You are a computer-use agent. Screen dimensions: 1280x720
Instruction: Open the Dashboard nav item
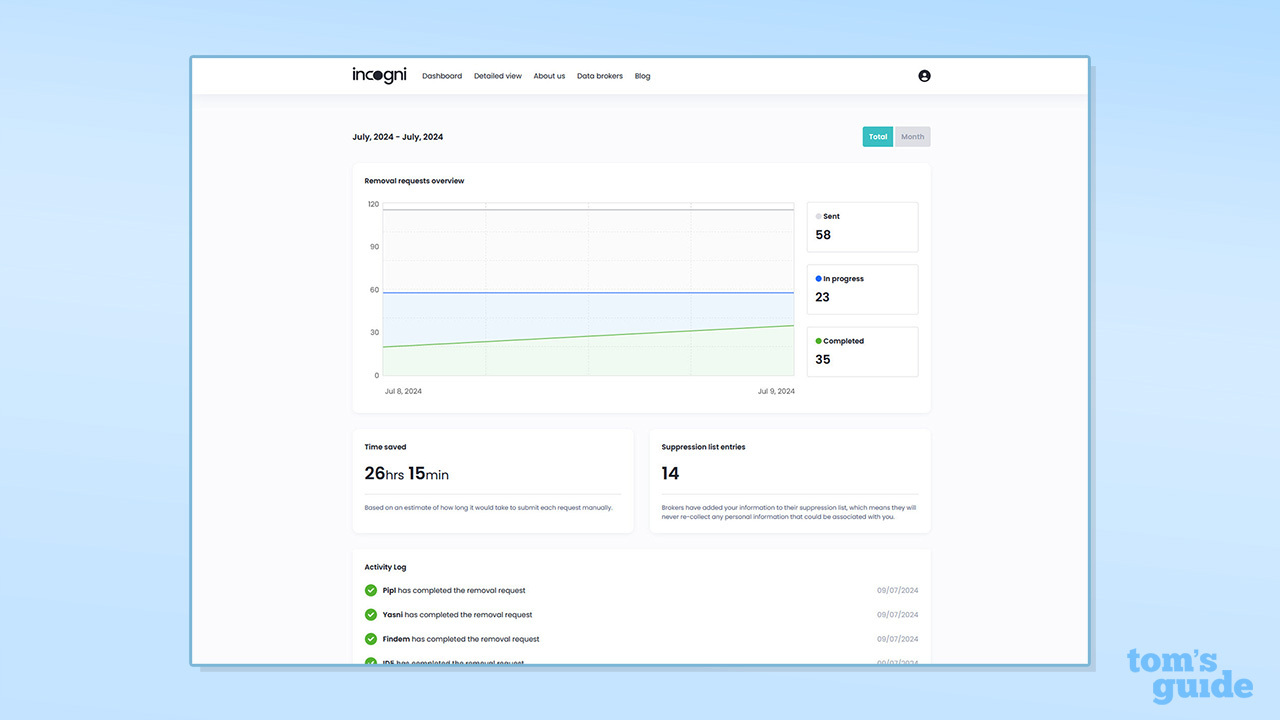point(442,76)
